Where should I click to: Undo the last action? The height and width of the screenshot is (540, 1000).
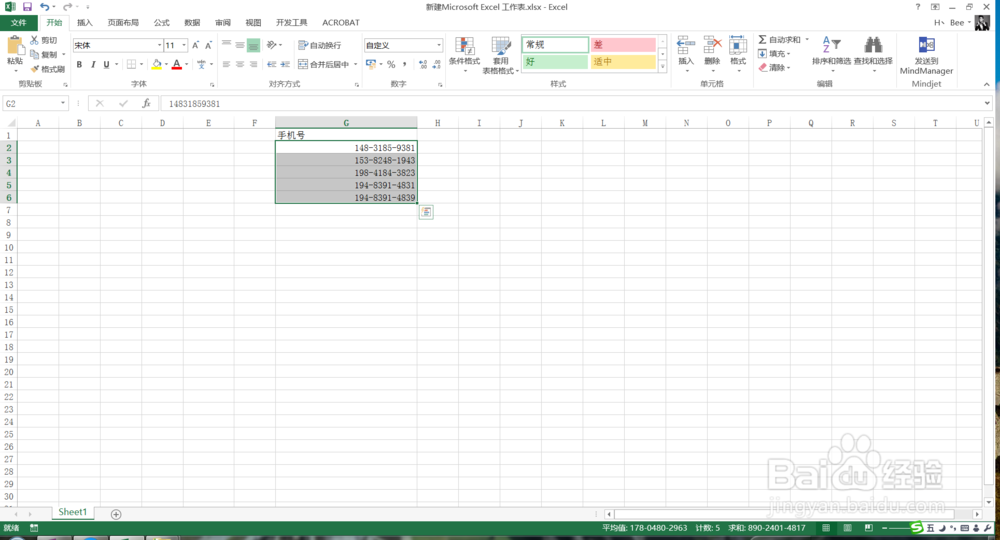click(44, 7)
